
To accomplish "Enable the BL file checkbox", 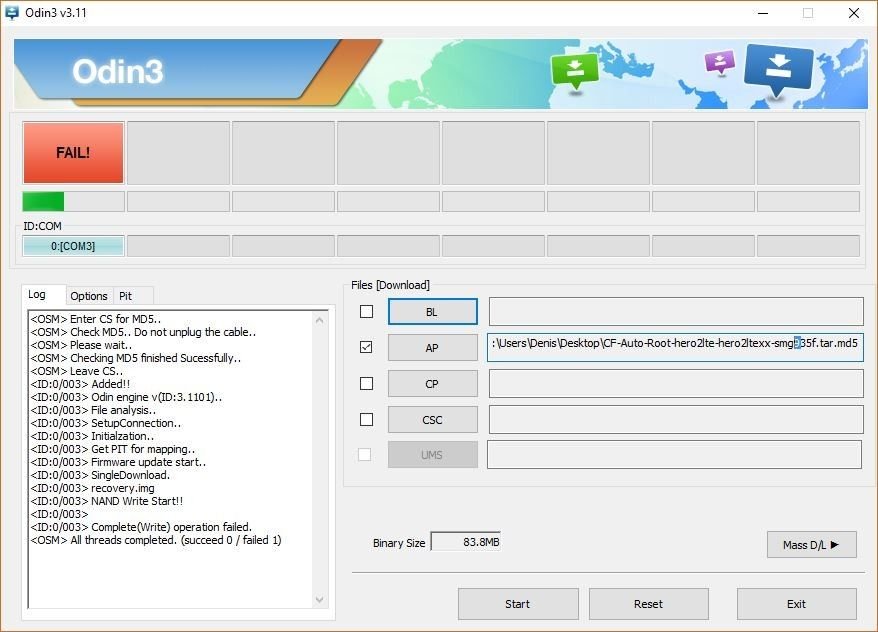I will click(x=366, y=311).
